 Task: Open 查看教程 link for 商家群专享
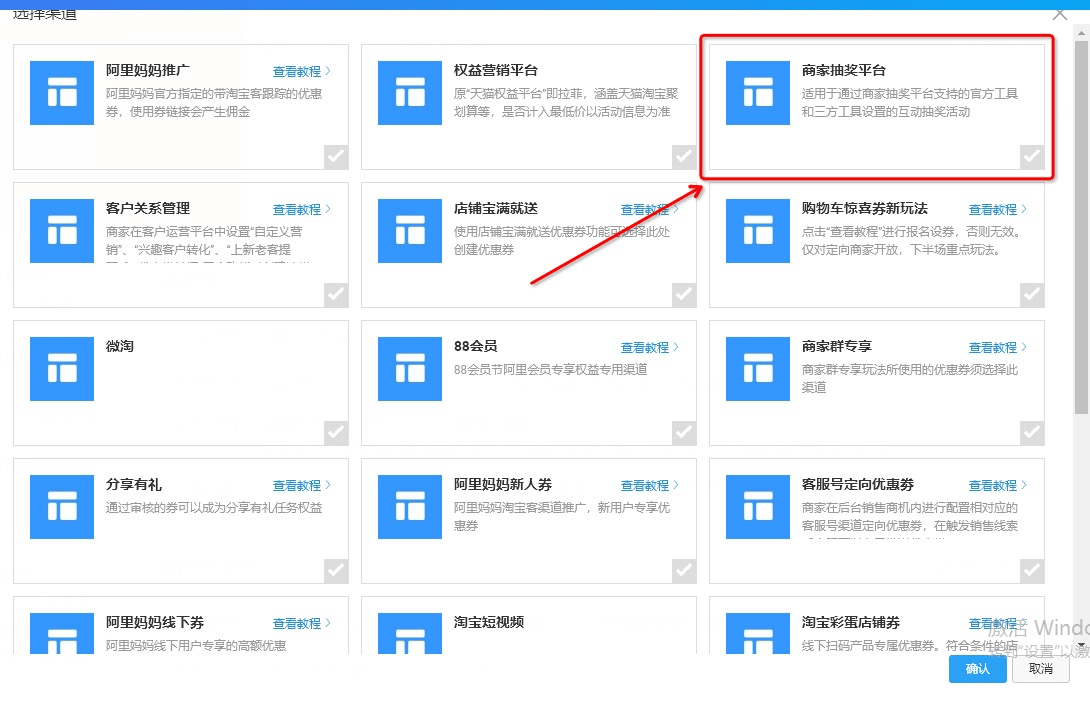click(998, 347)
